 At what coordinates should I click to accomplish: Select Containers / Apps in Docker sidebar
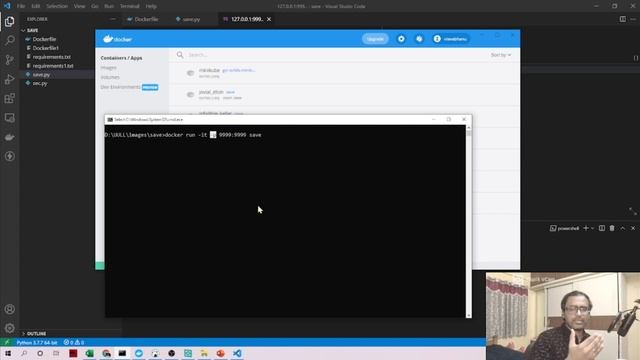[x=121, y=58]
